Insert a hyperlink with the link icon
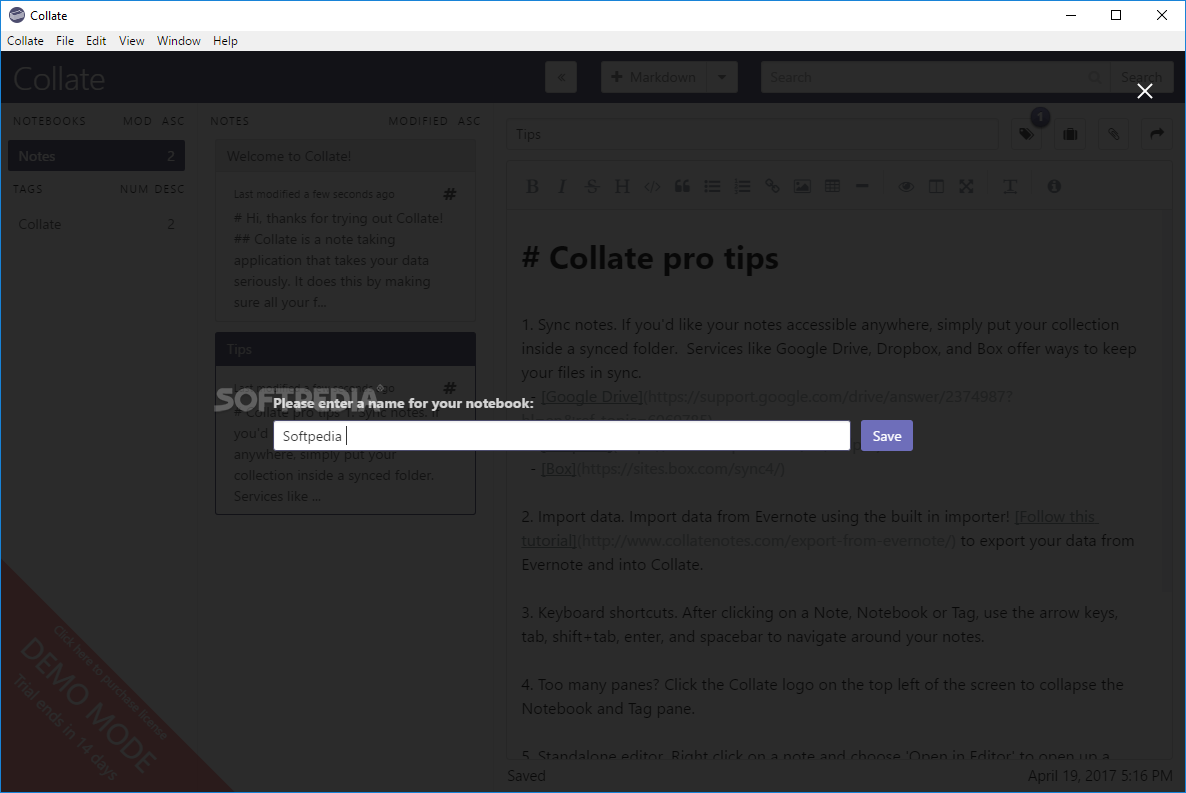The width and height of the screenshot is (1186, 793). tap(772, 186)
